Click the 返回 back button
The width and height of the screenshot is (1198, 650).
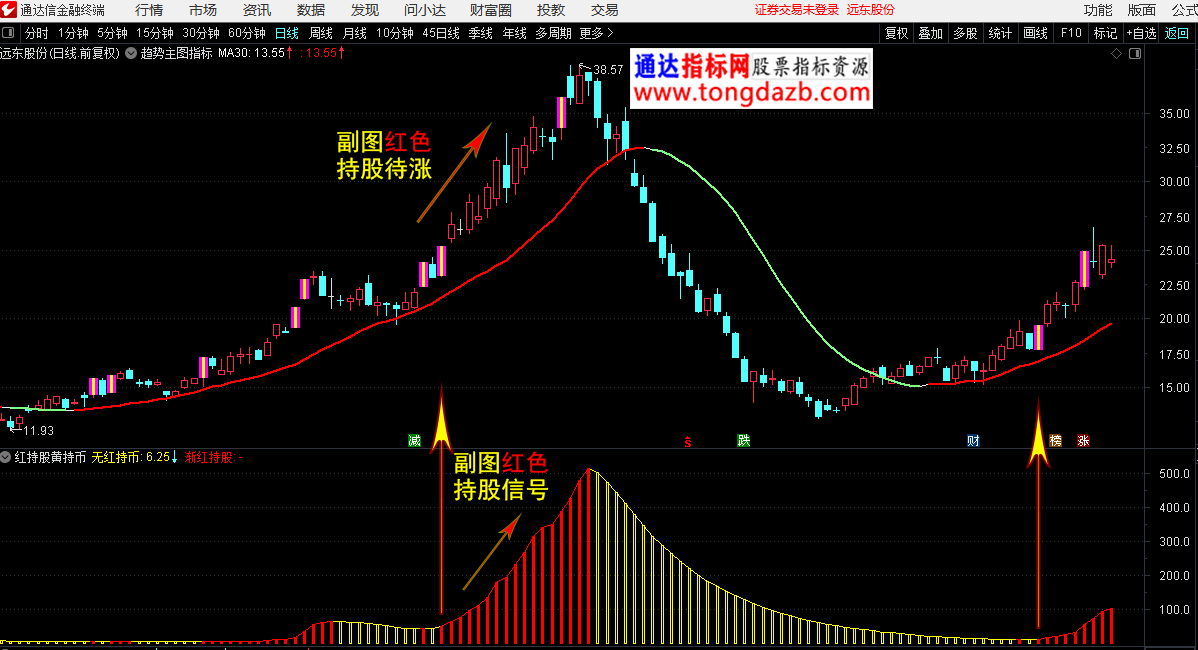(x=1177, y=33)
